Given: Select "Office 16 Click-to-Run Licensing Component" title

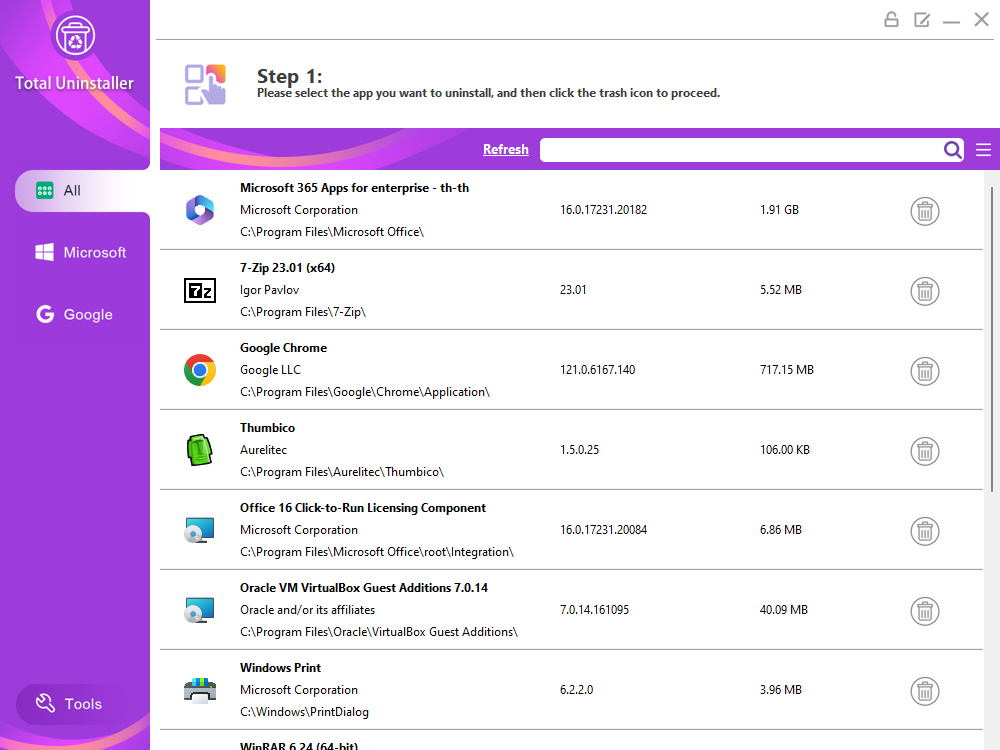Looking at the screenshot, I should [363, 508].
